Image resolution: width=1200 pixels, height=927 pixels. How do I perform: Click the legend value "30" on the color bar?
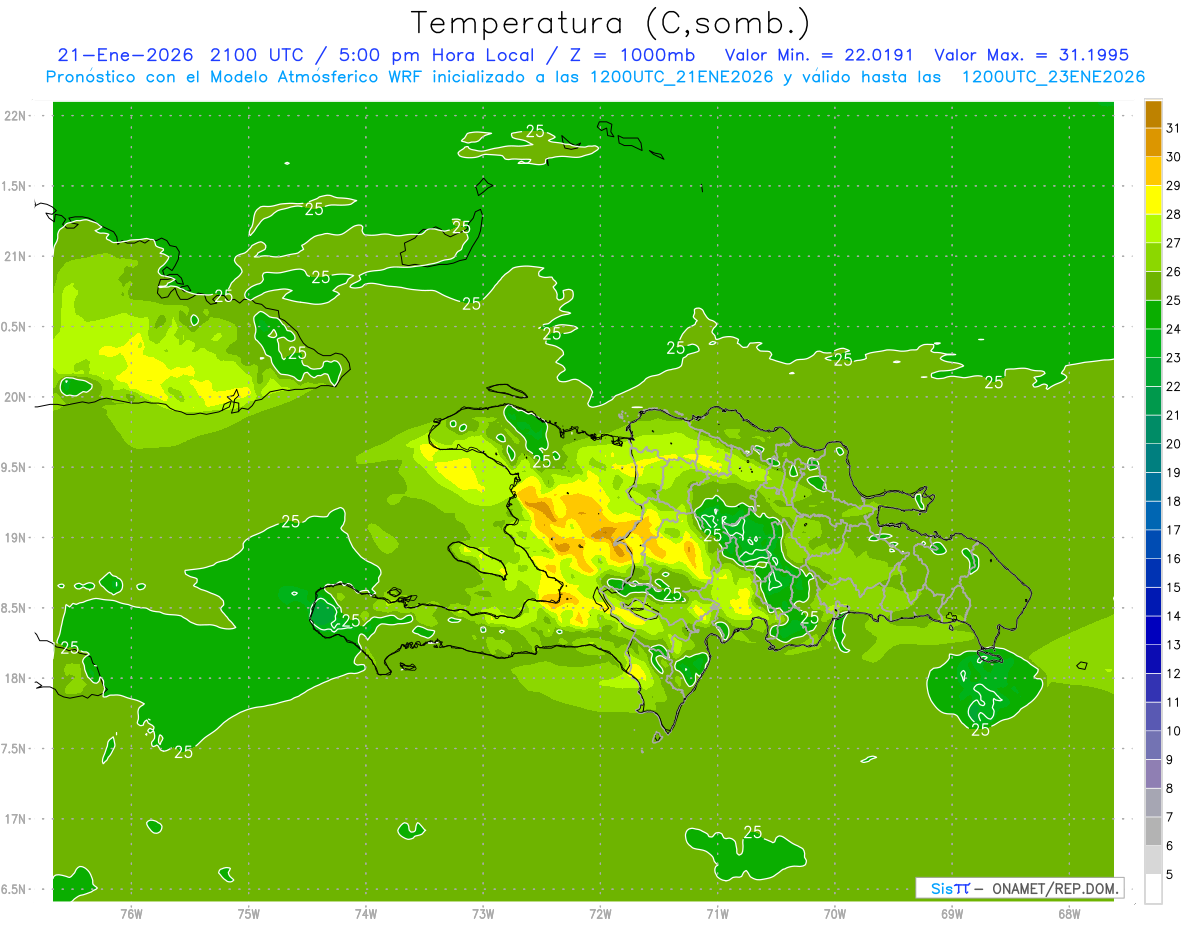1174,157
